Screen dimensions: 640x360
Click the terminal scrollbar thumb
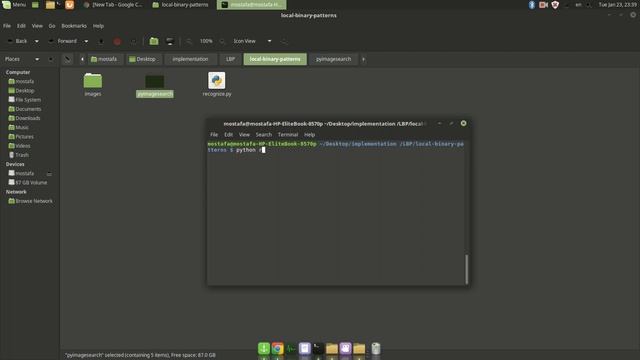(x=467, y=269)
